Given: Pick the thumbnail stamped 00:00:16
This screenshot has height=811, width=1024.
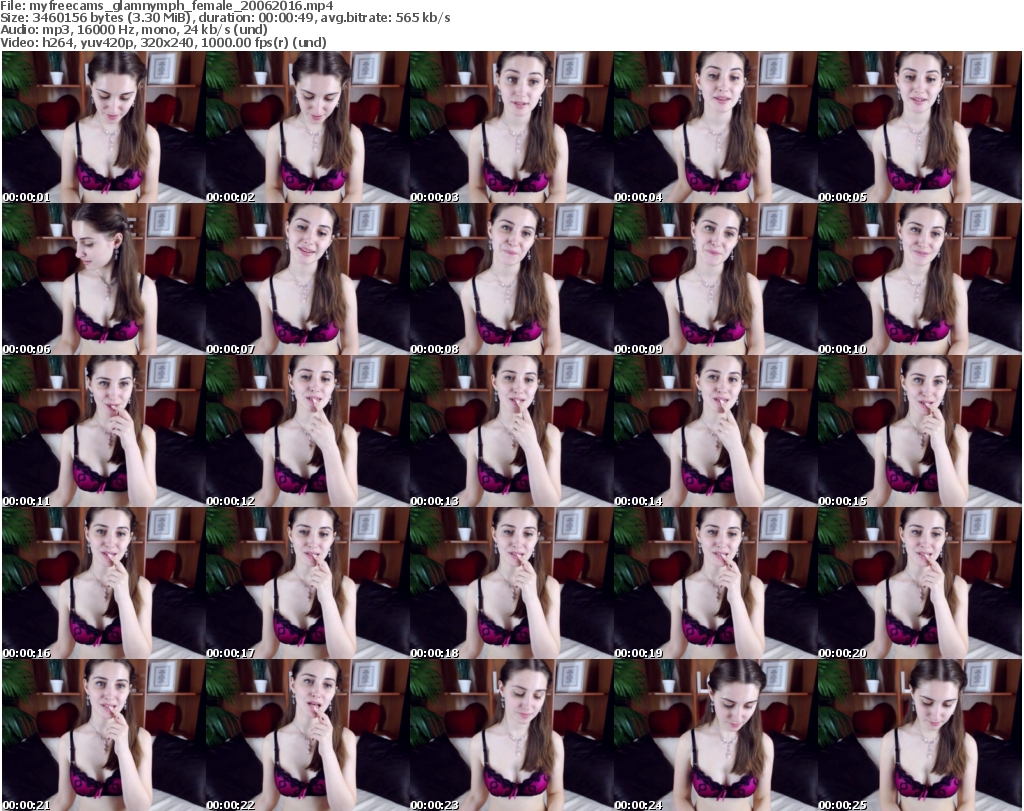Looking at the screenshot, I should (x=103, y=584).
